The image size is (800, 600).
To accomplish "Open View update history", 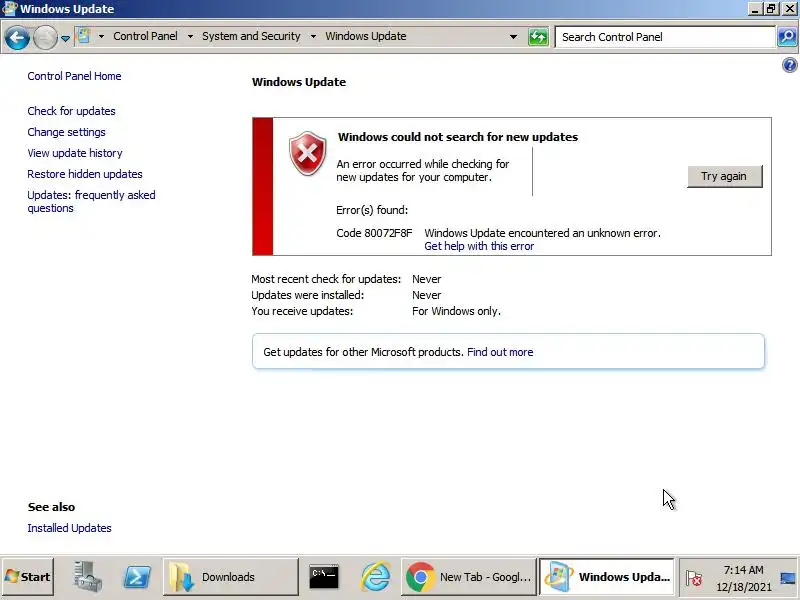I will pos(75,153).
